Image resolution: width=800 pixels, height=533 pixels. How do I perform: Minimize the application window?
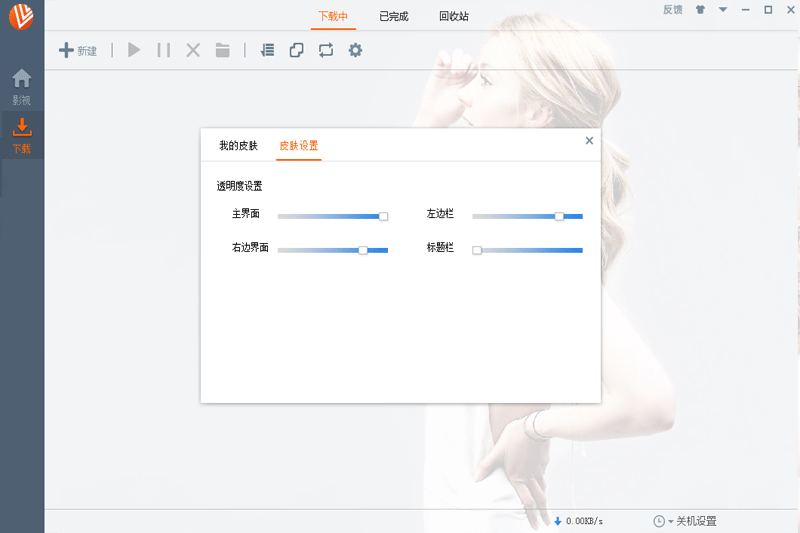coord(745,10)
